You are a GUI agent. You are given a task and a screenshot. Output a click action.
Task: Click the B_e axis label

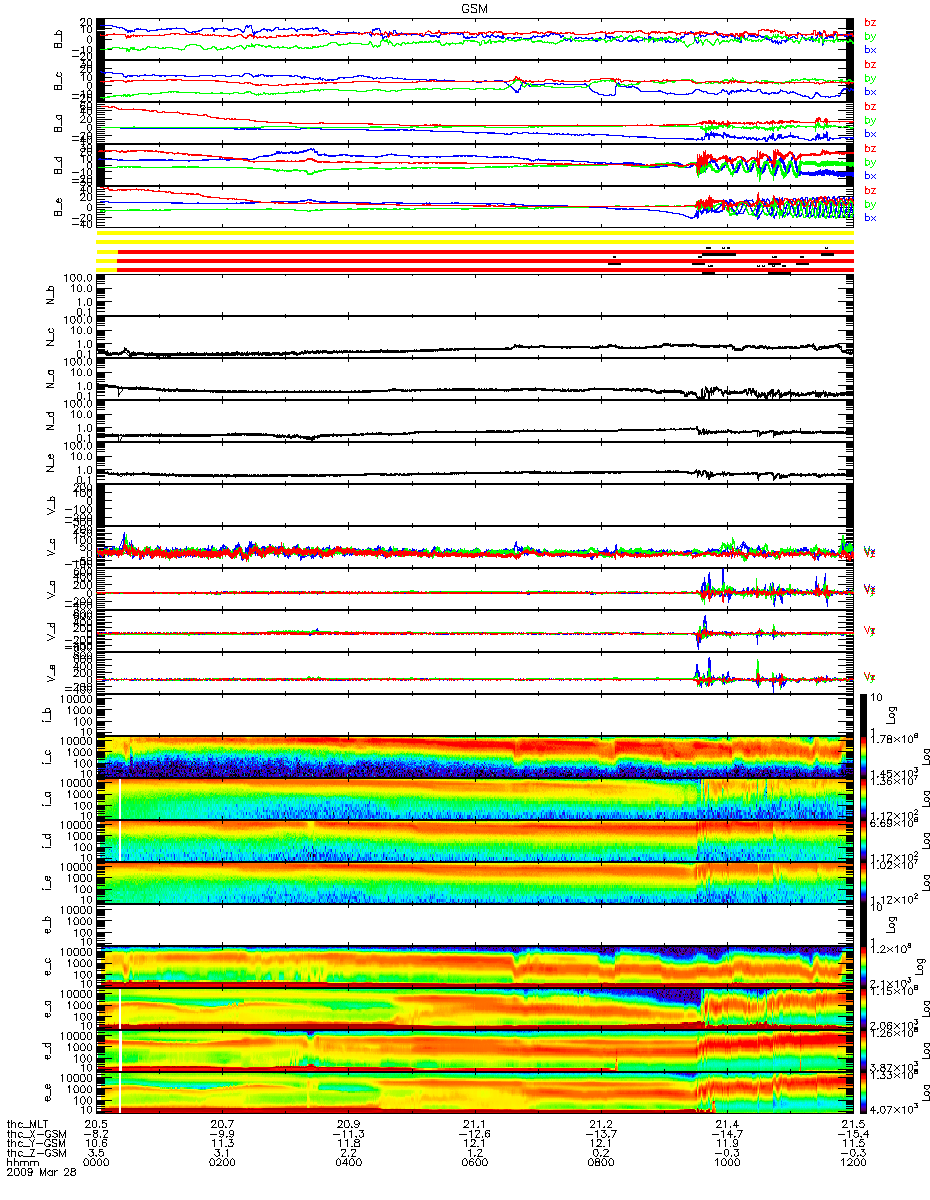coord(58,207)
